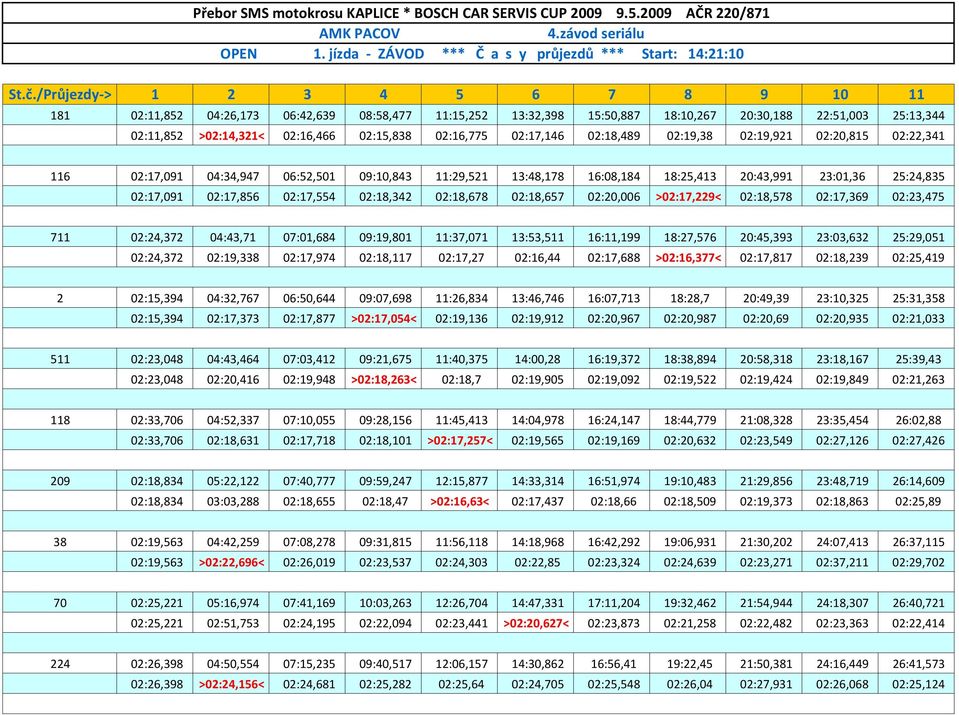Click cell with time '02:51,753'
This screenshot has width=959, height=715.
(x=231, y=623)
